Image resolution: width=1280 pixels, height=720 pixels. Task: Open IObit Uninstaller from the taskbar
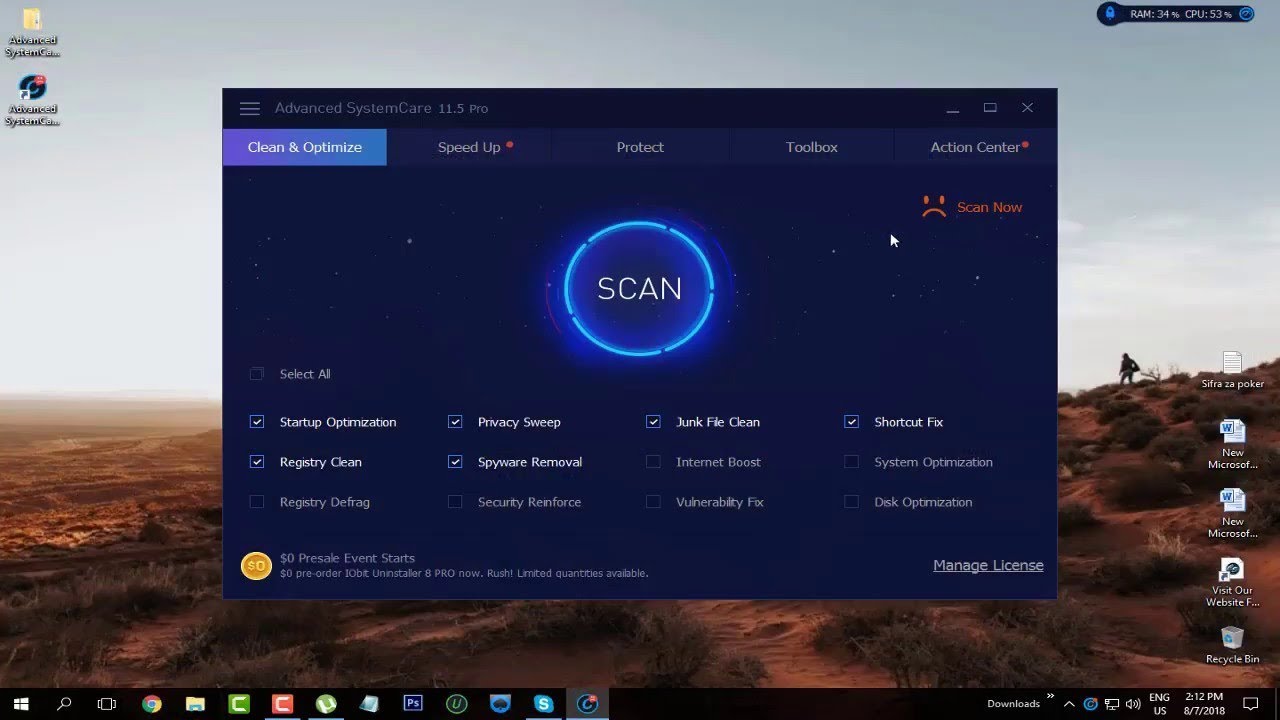tap(457, 704)
